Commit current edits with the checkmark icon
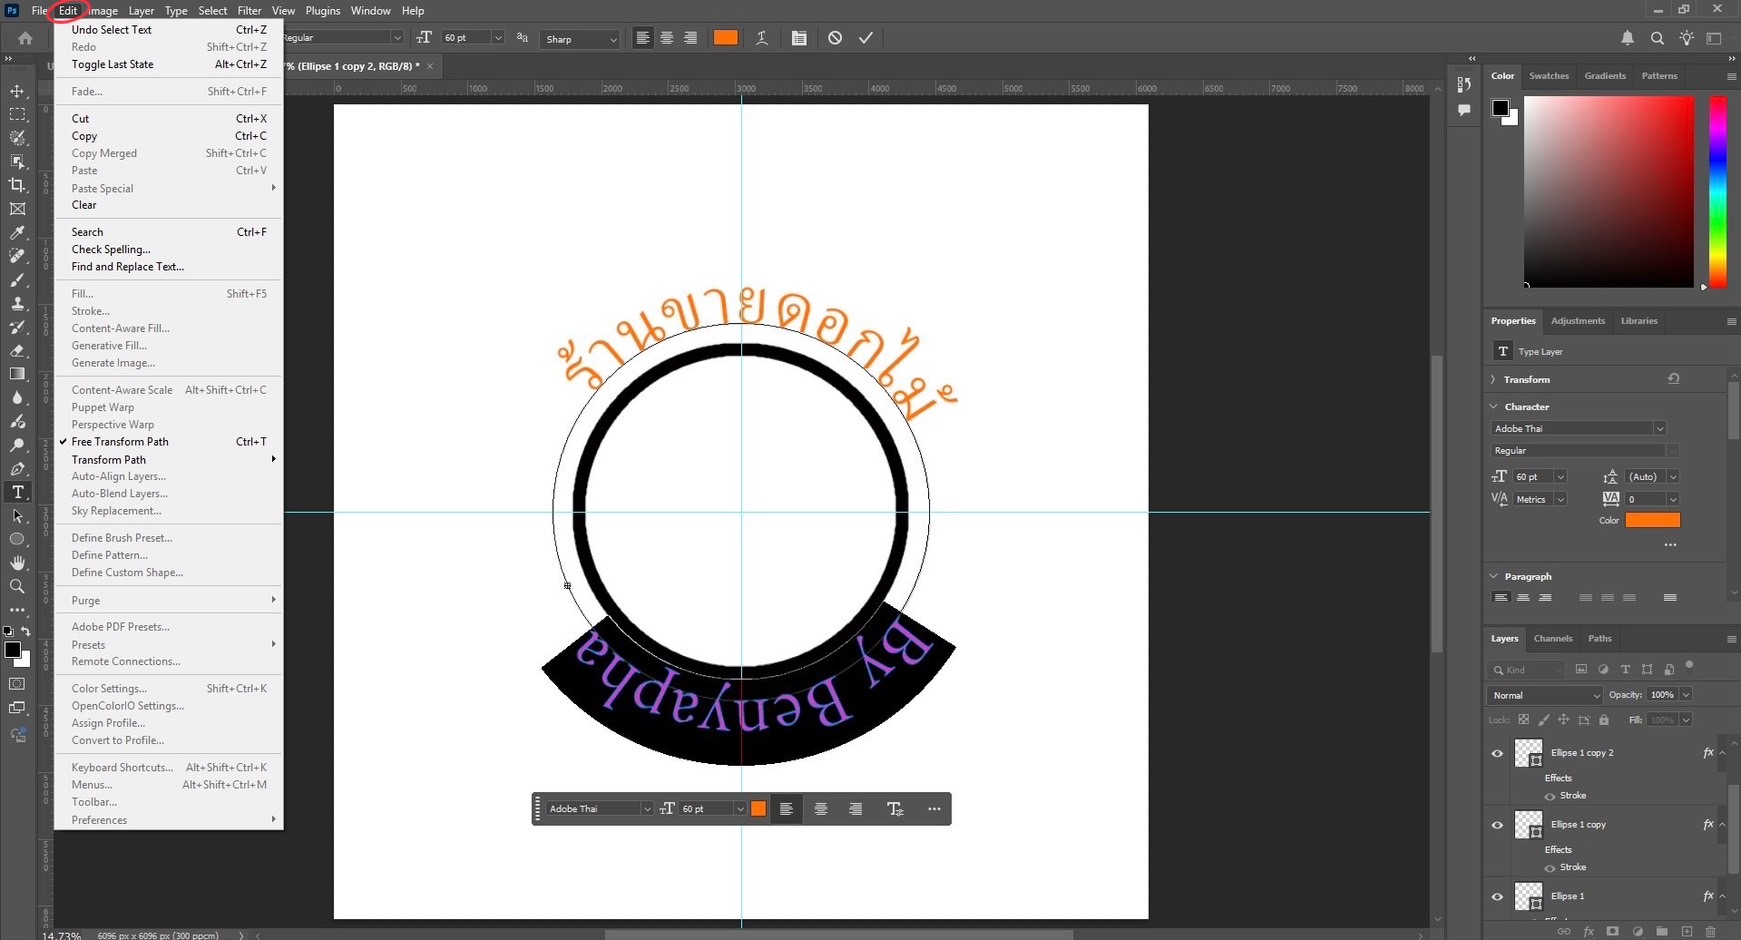The height and width of the screenshot is (940, 1741). [866, 38]
